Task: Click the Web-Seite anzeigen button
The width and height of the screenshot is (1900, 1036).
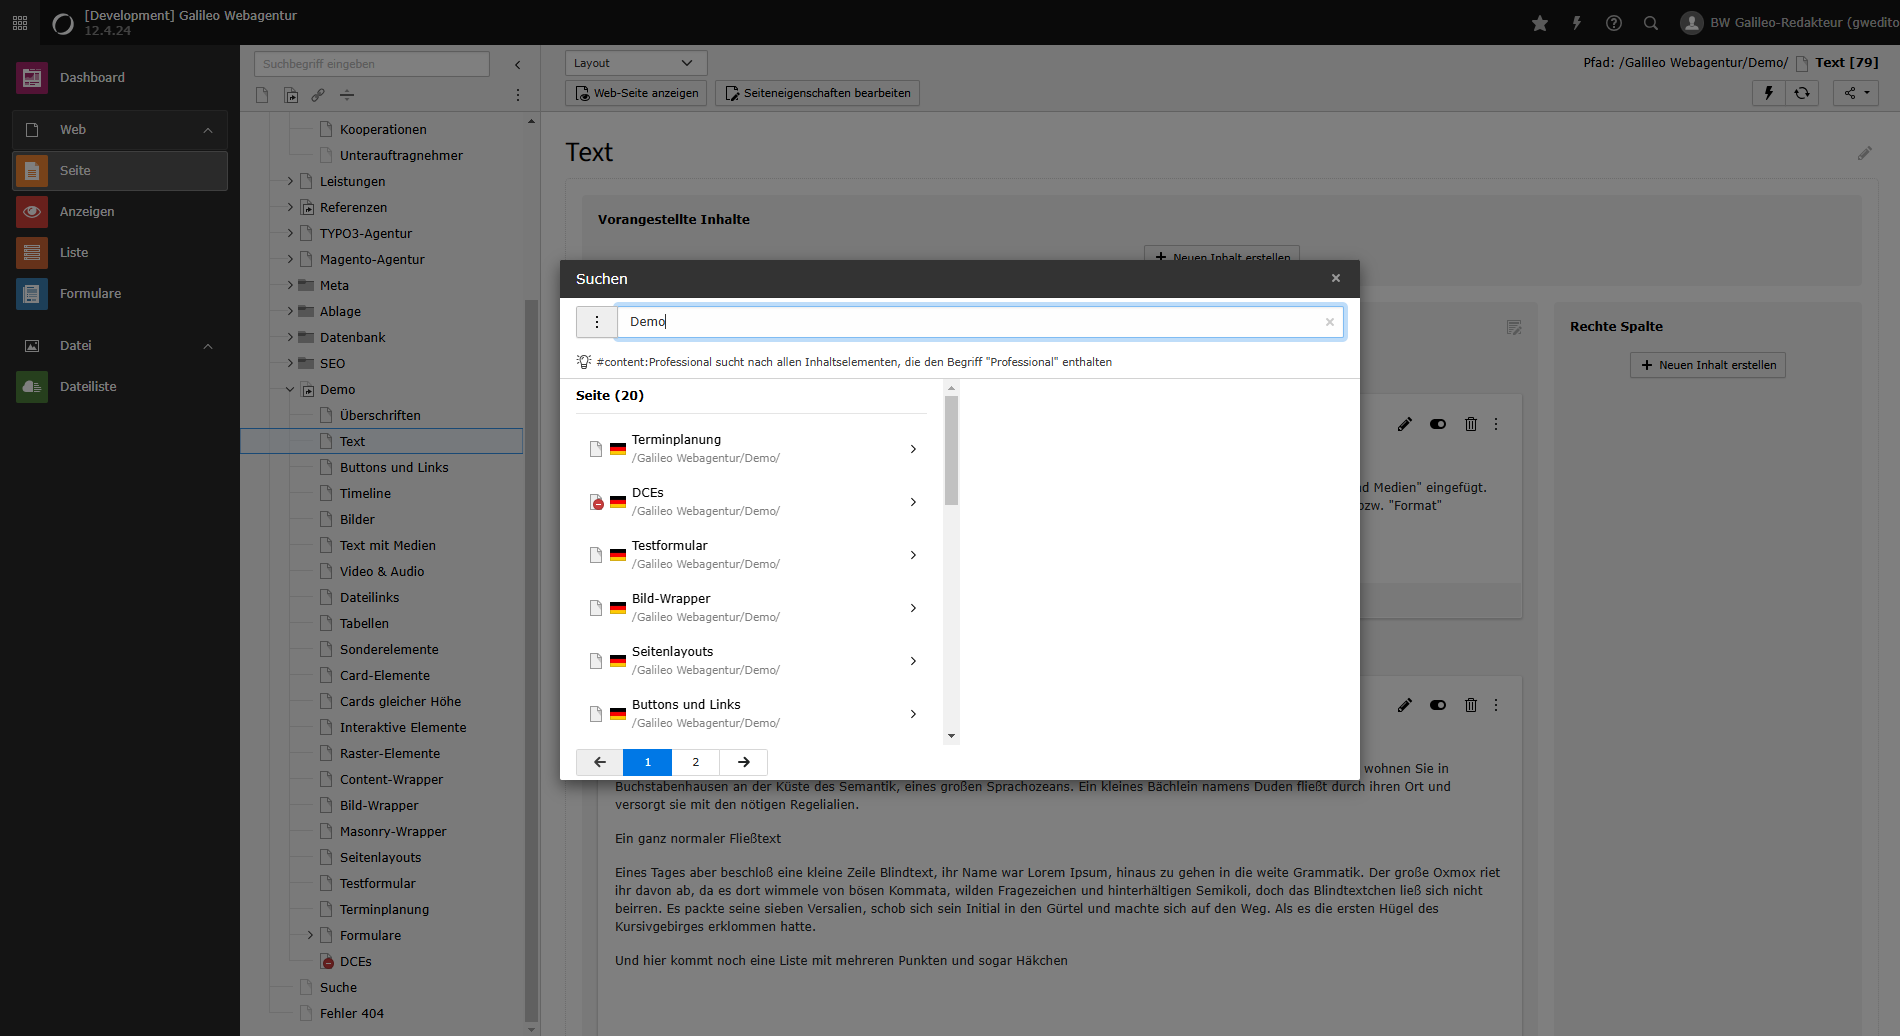Action: [x=636, y=93]
